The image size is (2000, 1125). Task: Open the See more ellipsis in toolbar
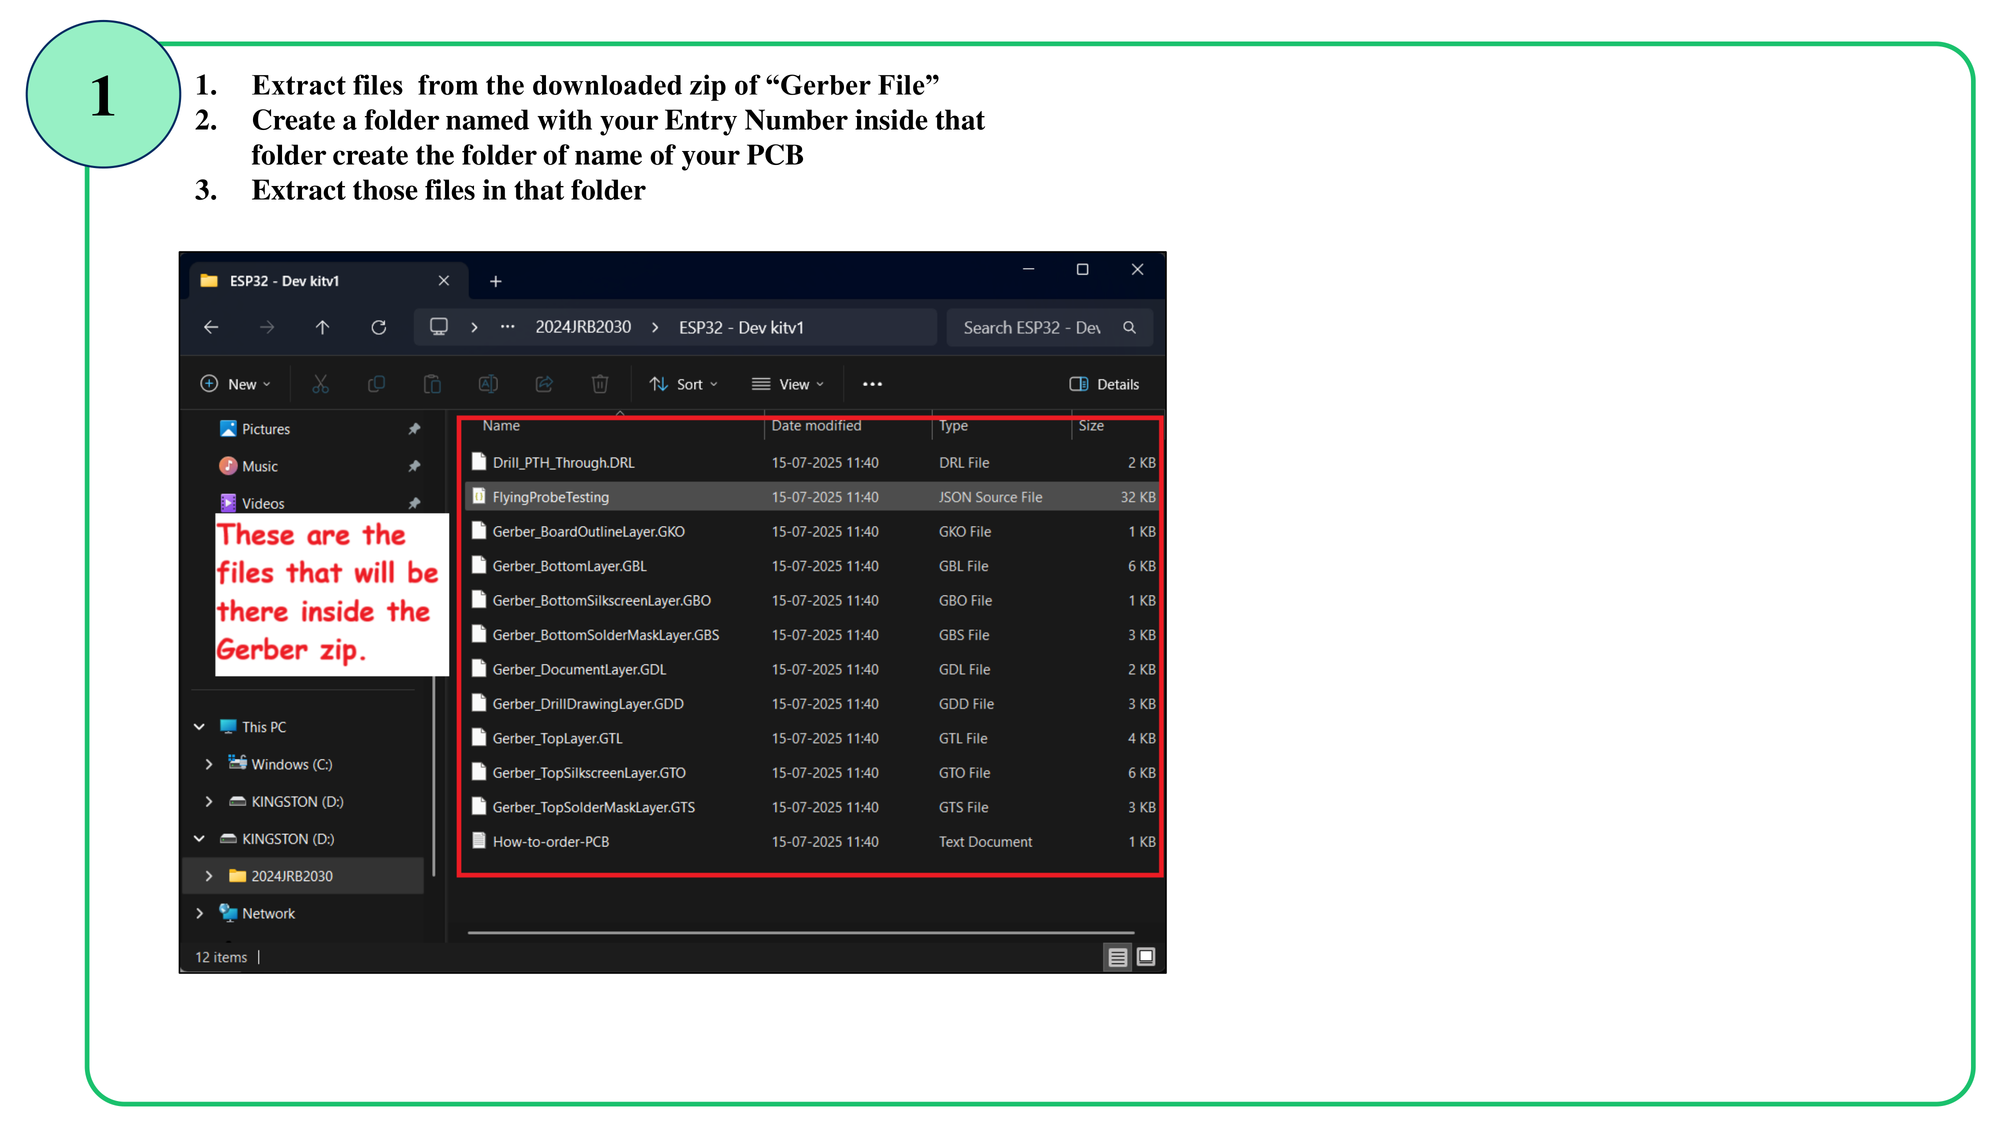(x=872, y=384)
